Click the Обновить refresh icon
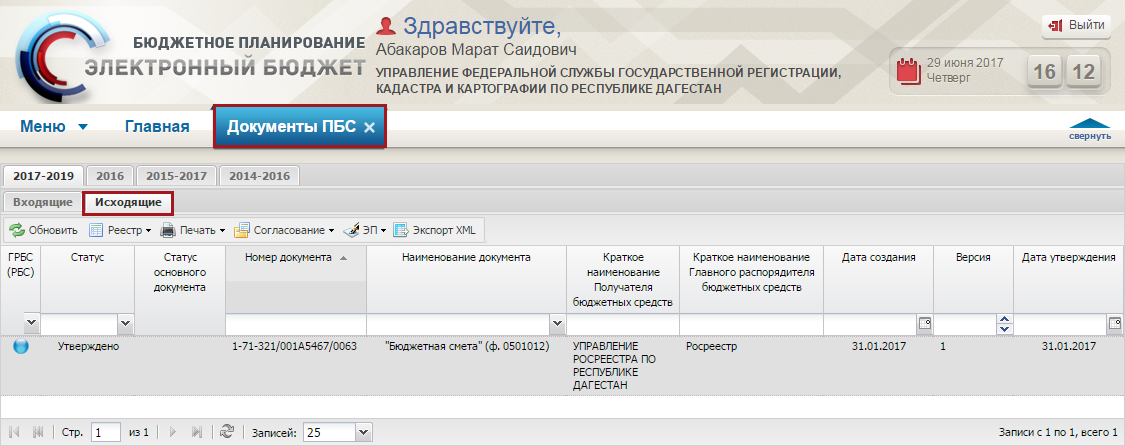Image resolution: width=1125 pixels, height=446 pixels. pyautogui.click(x=16, y=230)
